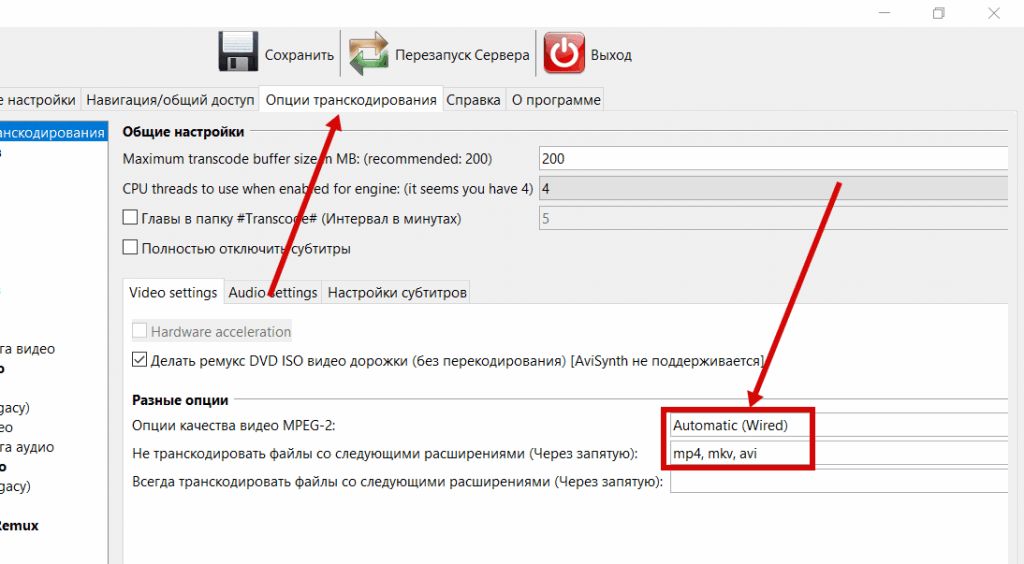Image resolution: width=1024 pixels, height=564 pixels.
Task: Open the CPU threads combo box
Action: pyautogui.click(x=774, y=189)
